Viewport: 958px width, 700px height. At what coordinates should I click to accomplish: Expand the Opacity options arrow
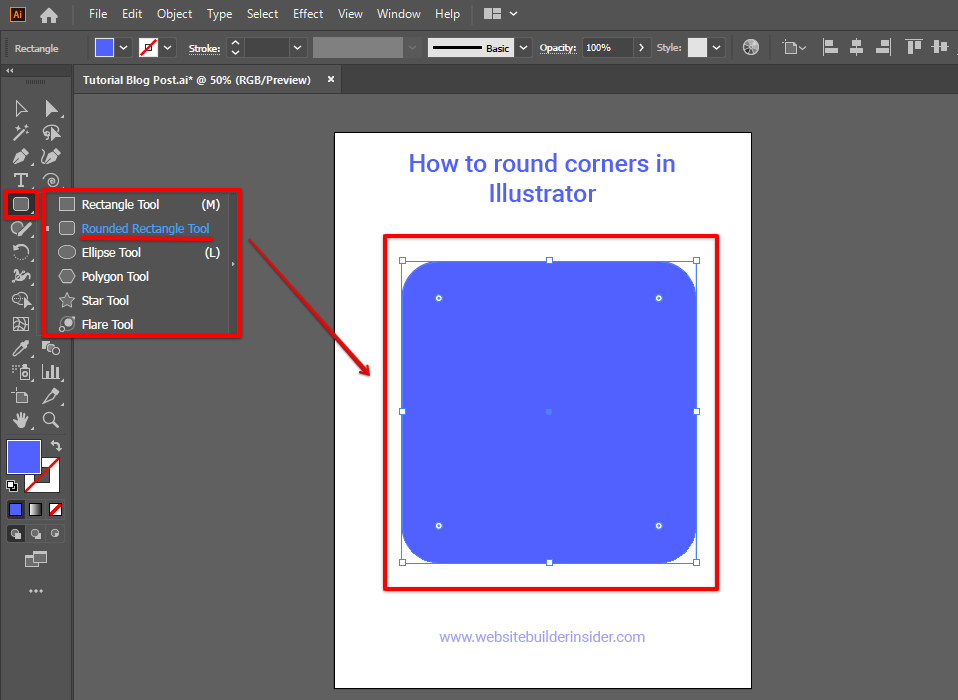pos(641,48)
